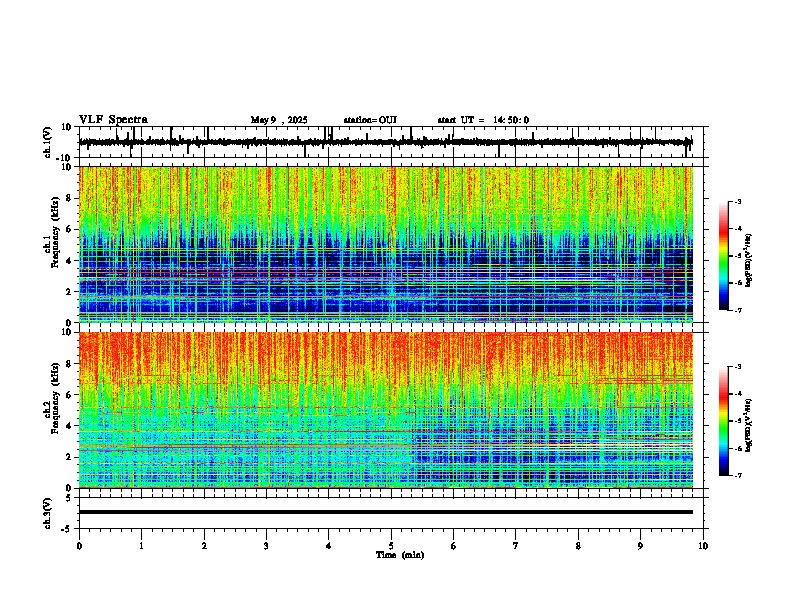Click the "6" kHz tick of ch.1 spectrogram
The height and width of the screenshot is (612, 792).
70,229
